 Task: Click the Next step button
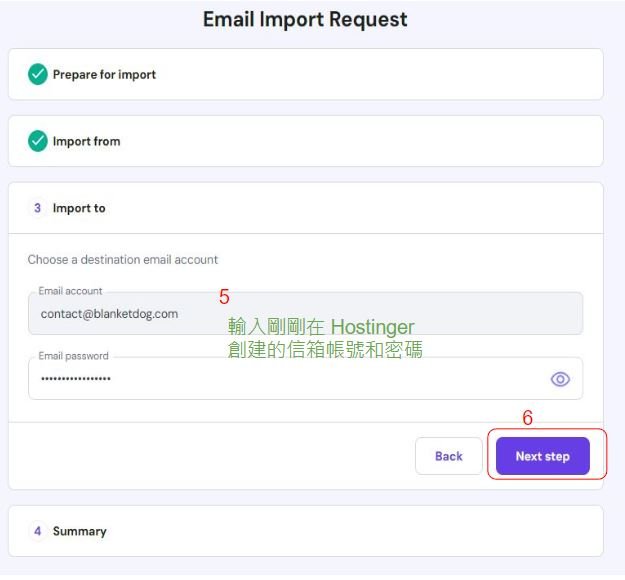click(542, 456)
